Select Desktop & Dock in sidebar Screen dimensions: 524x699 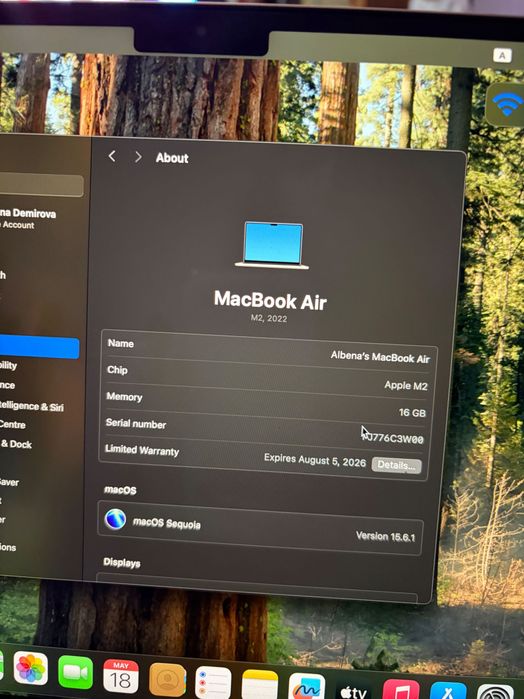click(x=16, y=444)
